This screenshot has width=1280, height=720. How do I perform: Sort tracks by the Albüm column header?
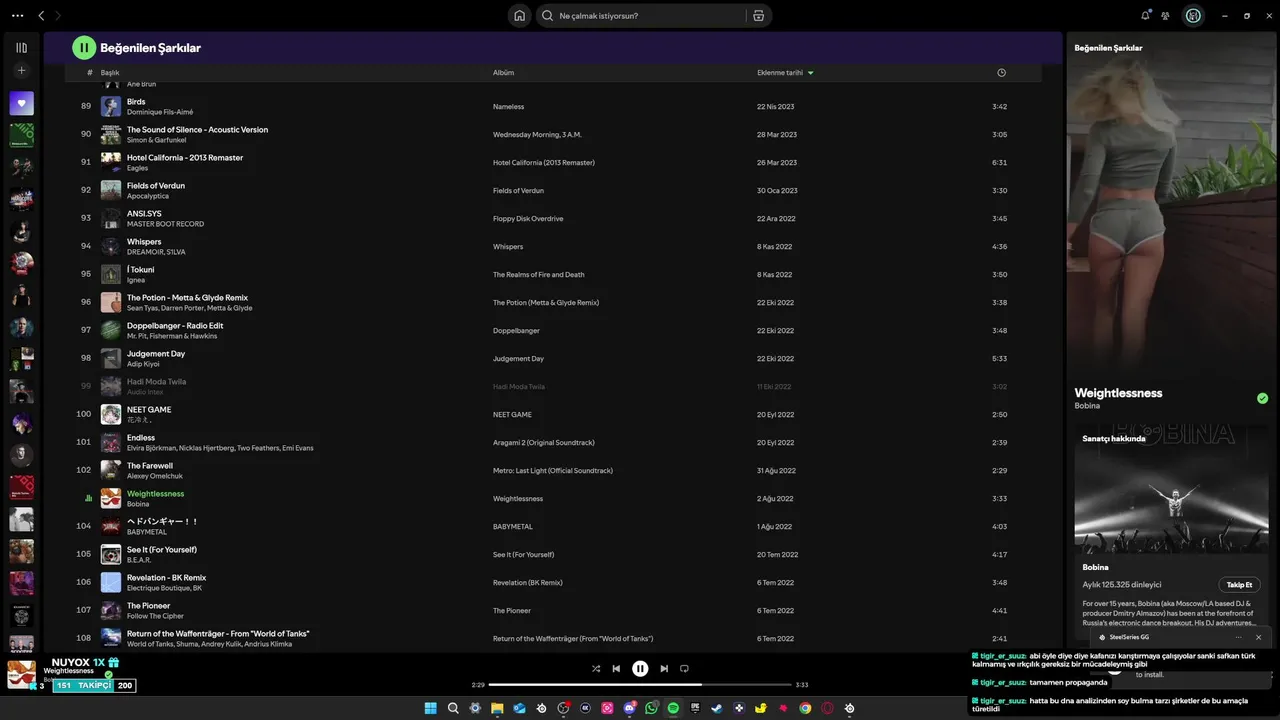(503, 73)
